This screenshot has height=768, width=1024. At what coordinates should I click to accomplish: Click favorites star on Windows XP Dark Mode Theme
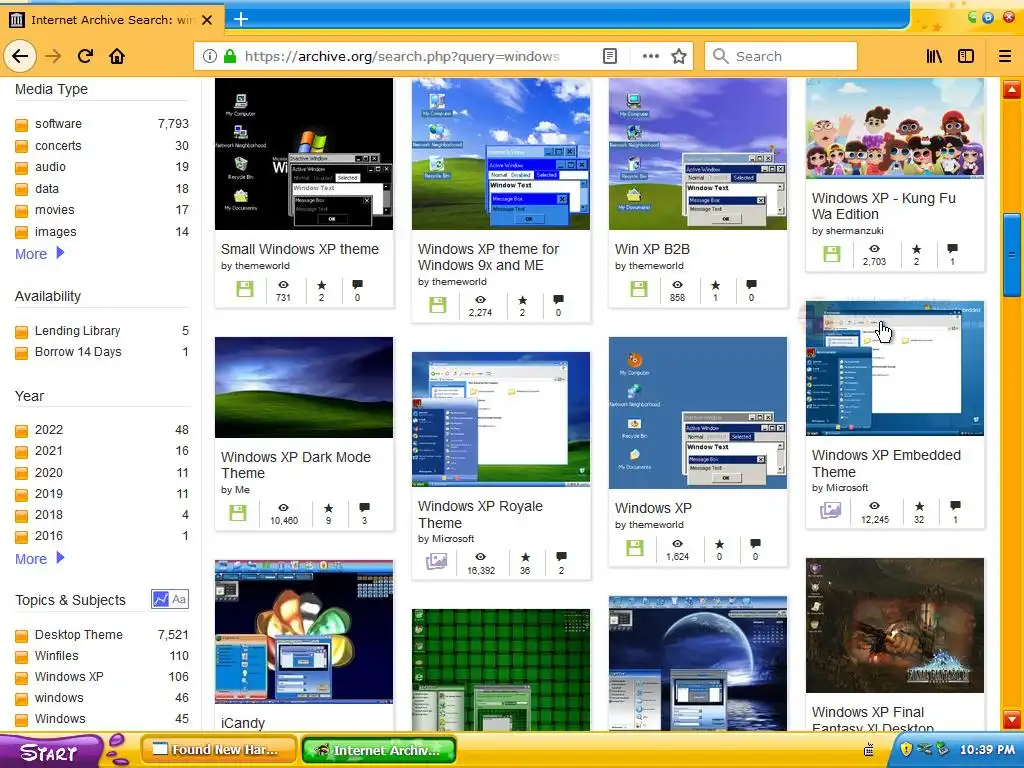(328, 507)
